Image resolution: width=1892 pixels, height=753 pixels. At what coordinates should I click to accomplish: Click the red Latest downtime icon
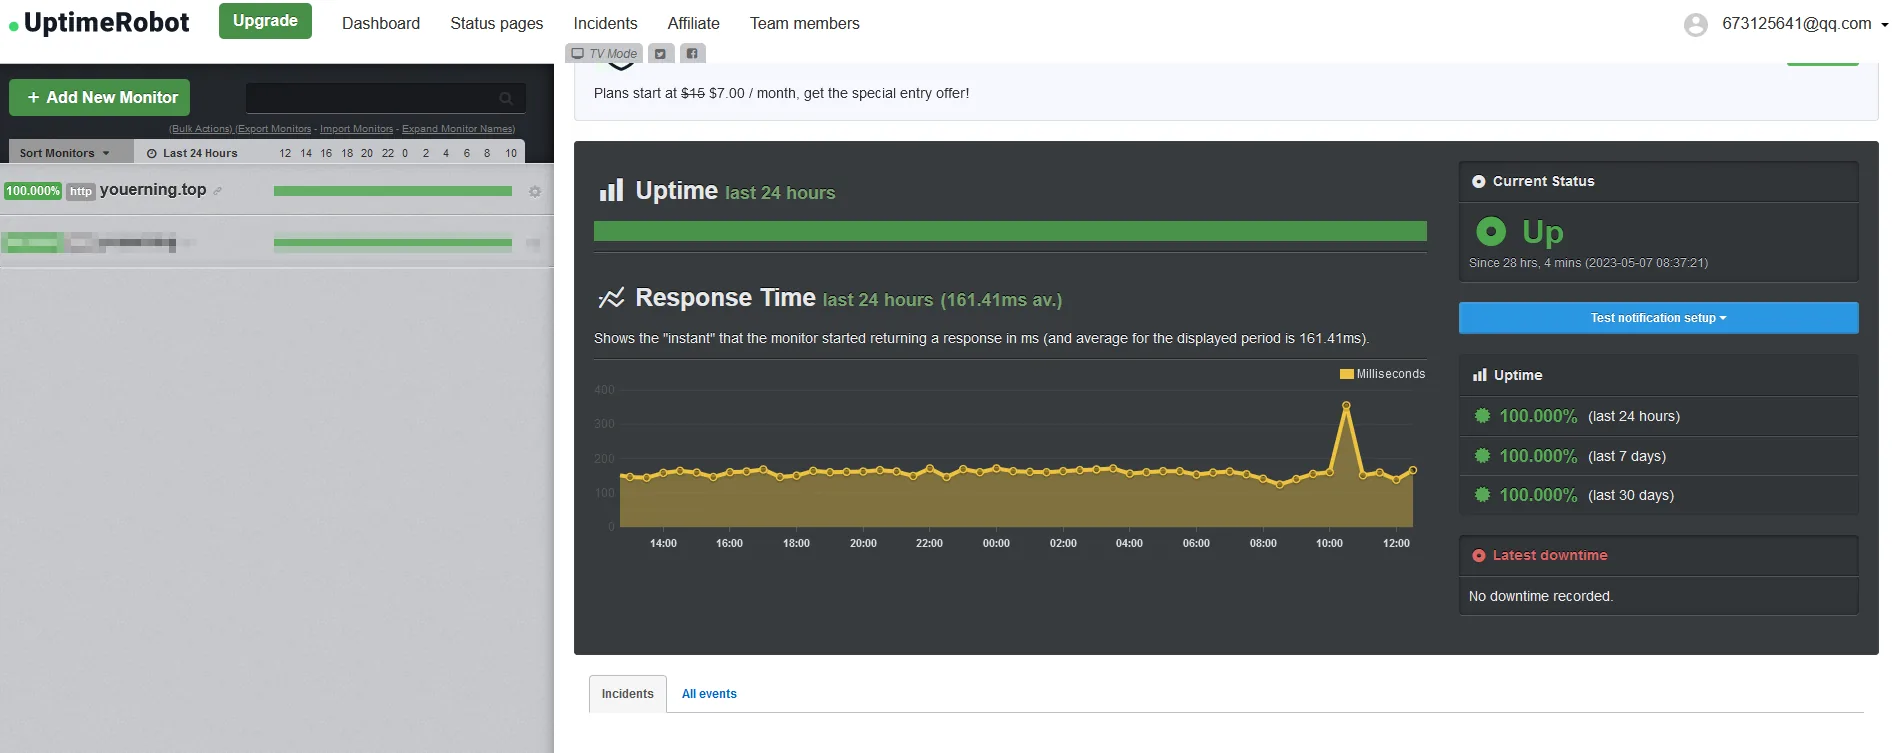click(1479, 555)
